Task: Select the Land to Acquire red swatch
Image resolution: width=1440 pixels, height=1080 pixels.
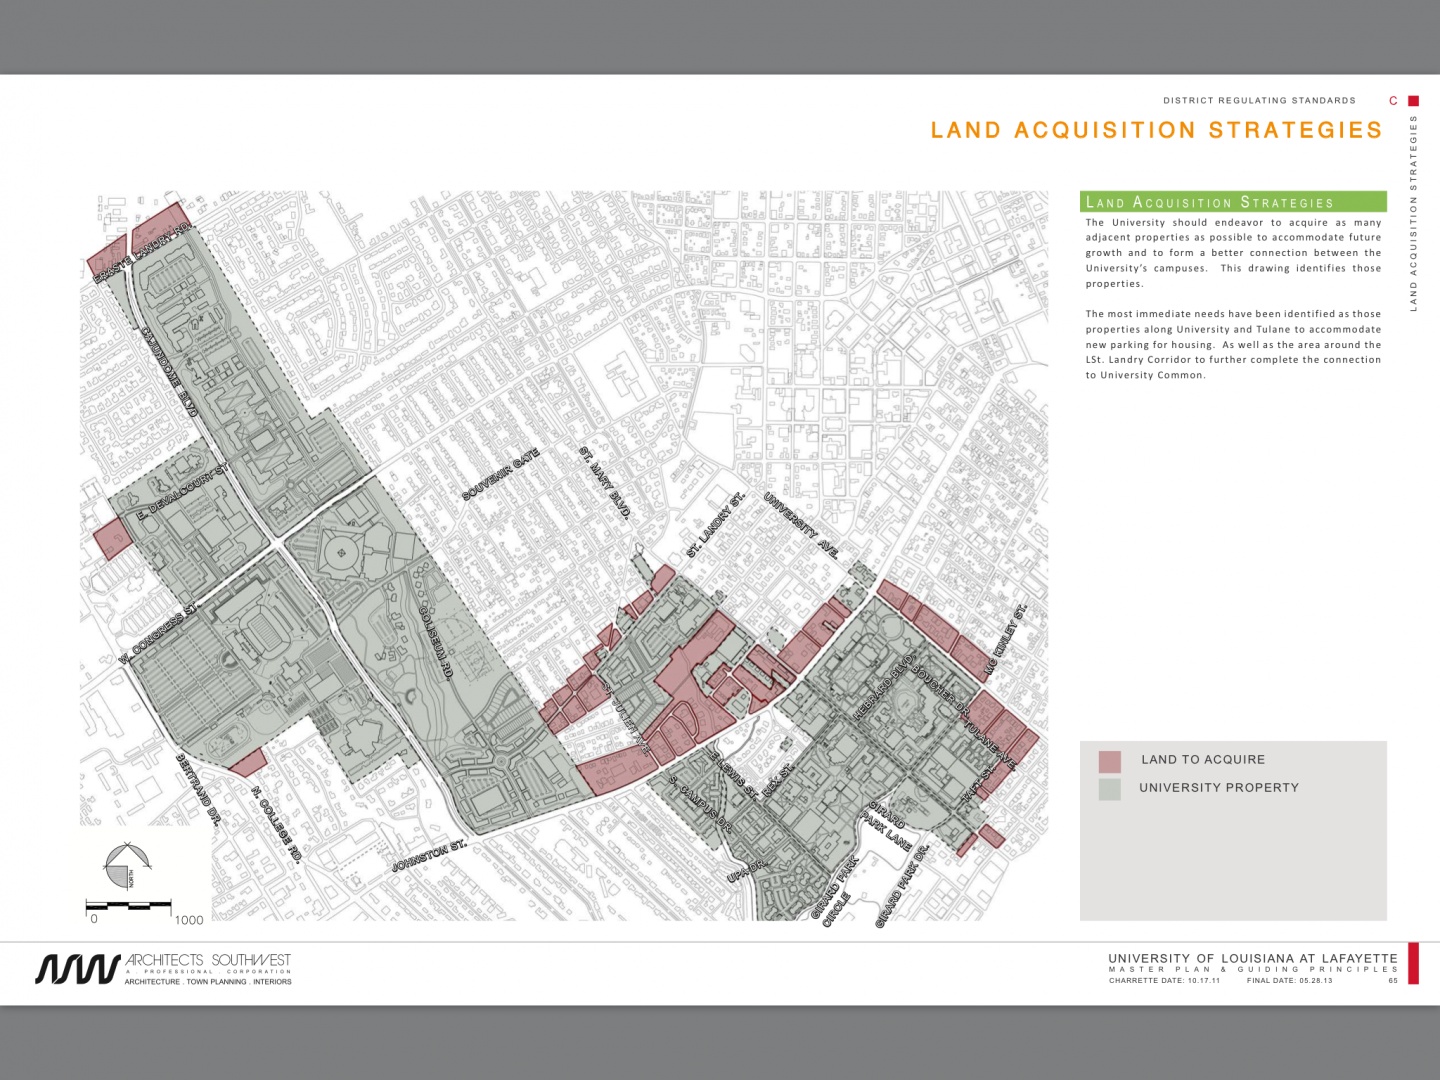Action: pos(1109,761)
